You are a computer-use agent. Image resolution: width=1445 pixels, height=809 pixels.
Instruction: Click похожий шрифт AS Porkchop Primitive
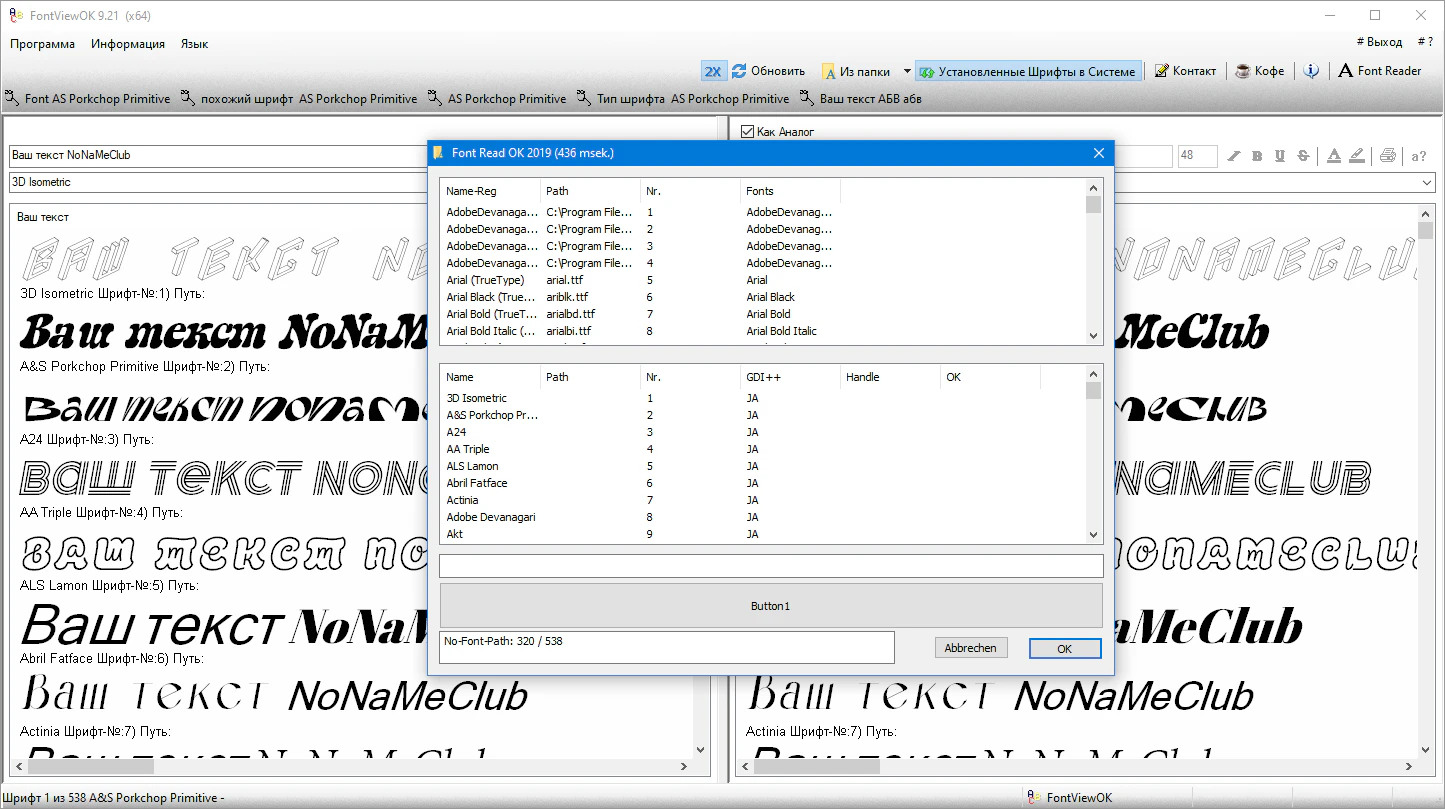point(299,99)
